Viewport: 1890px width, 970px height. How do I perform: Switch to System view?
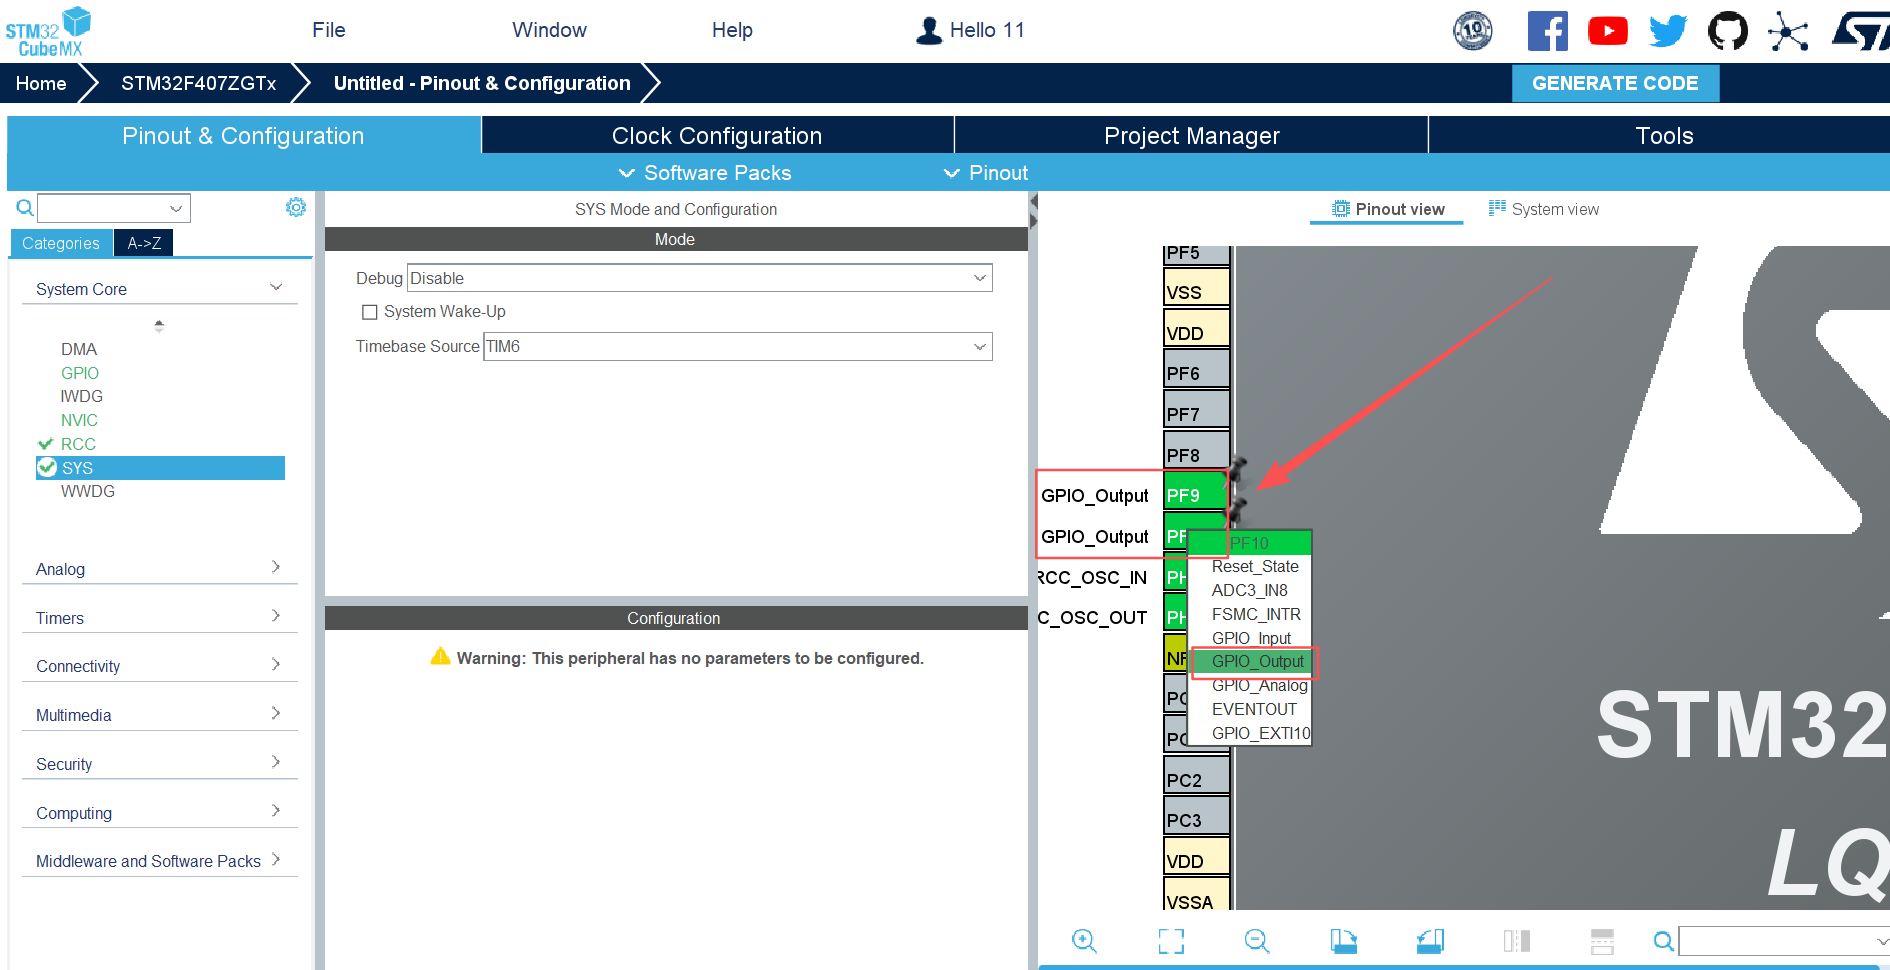point(1544,209)
